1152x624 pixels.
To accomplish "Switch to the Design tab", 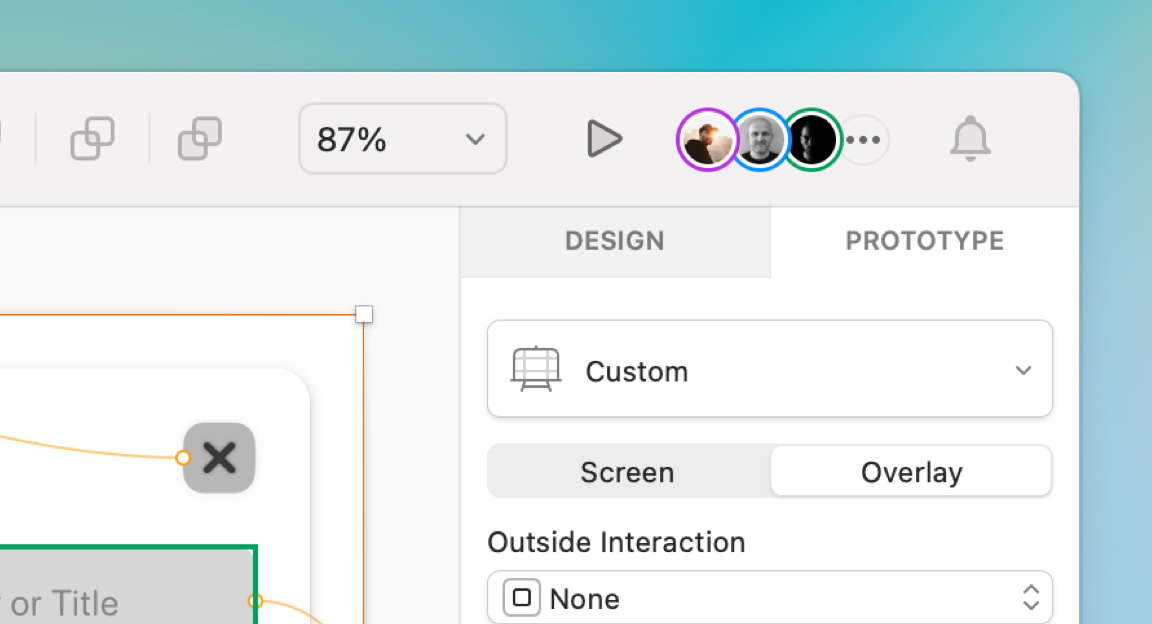I will coord(614,241).
